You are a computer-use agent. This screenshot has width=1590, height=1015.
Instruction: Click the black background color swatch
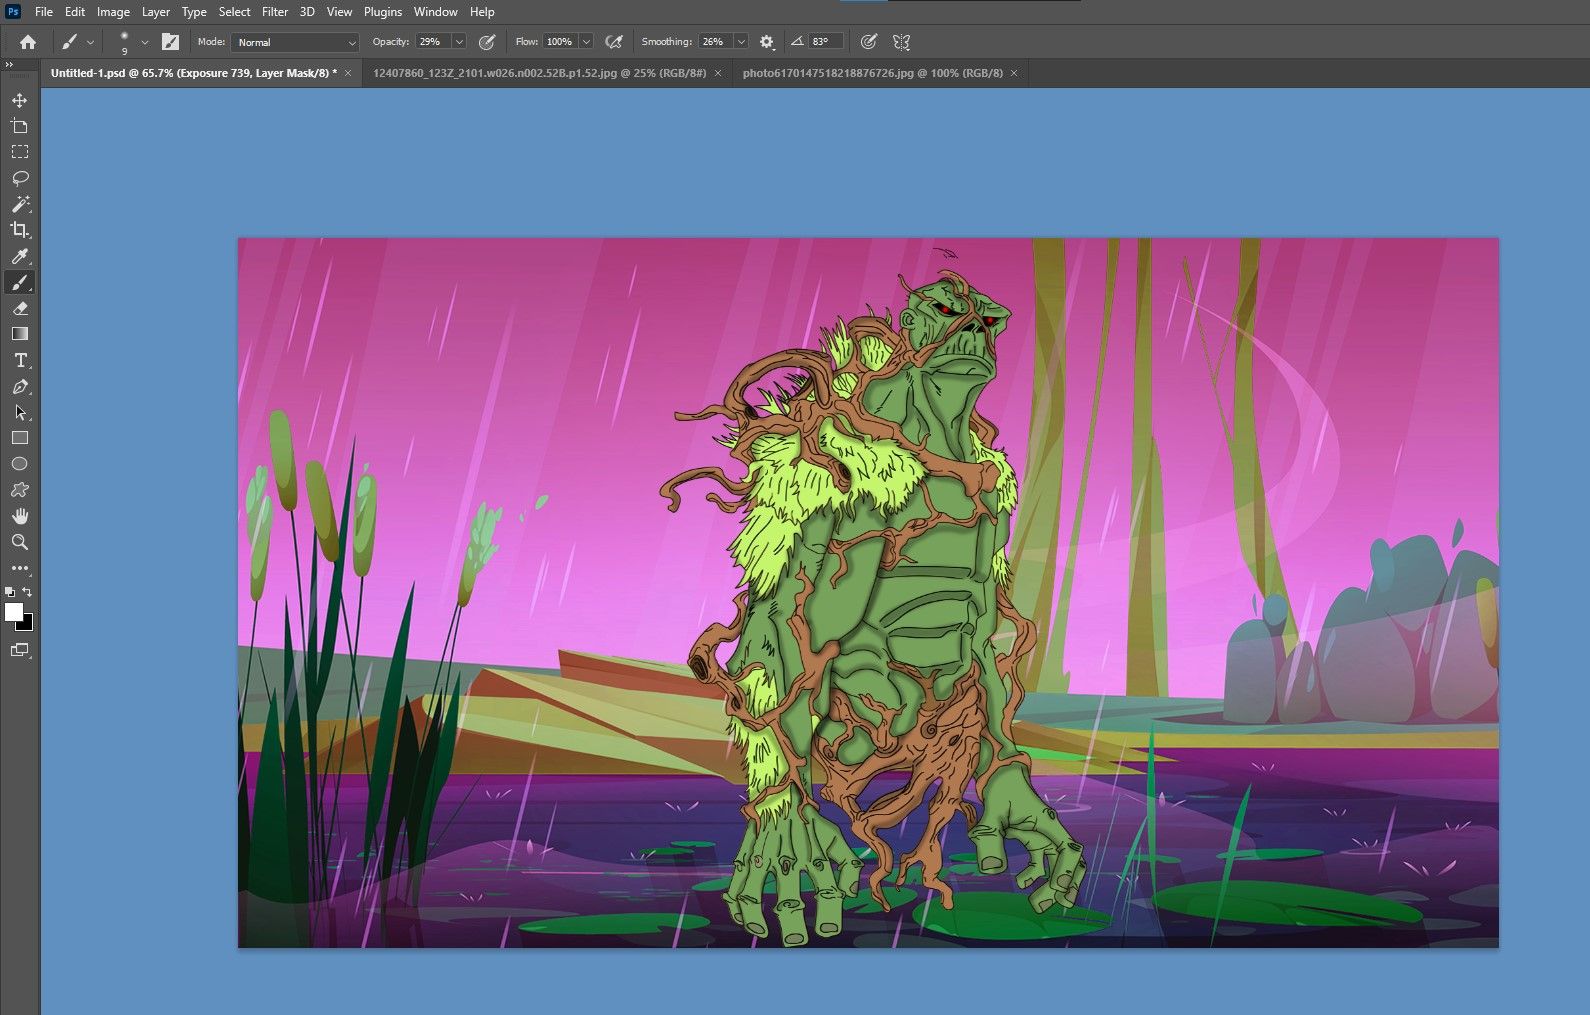point(27,625)
